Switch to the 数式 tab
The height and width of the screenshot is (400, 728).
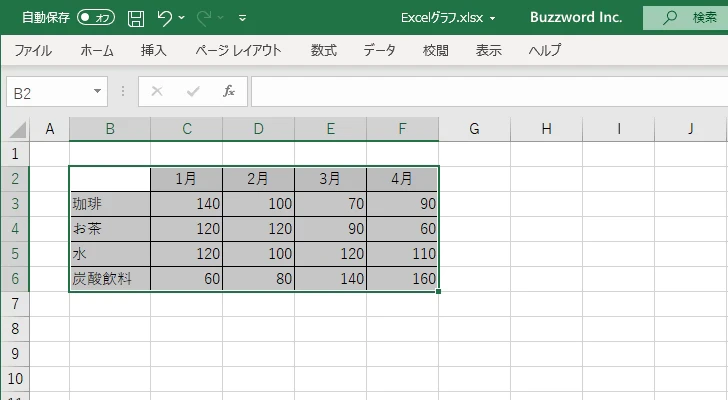click(324, 50)
